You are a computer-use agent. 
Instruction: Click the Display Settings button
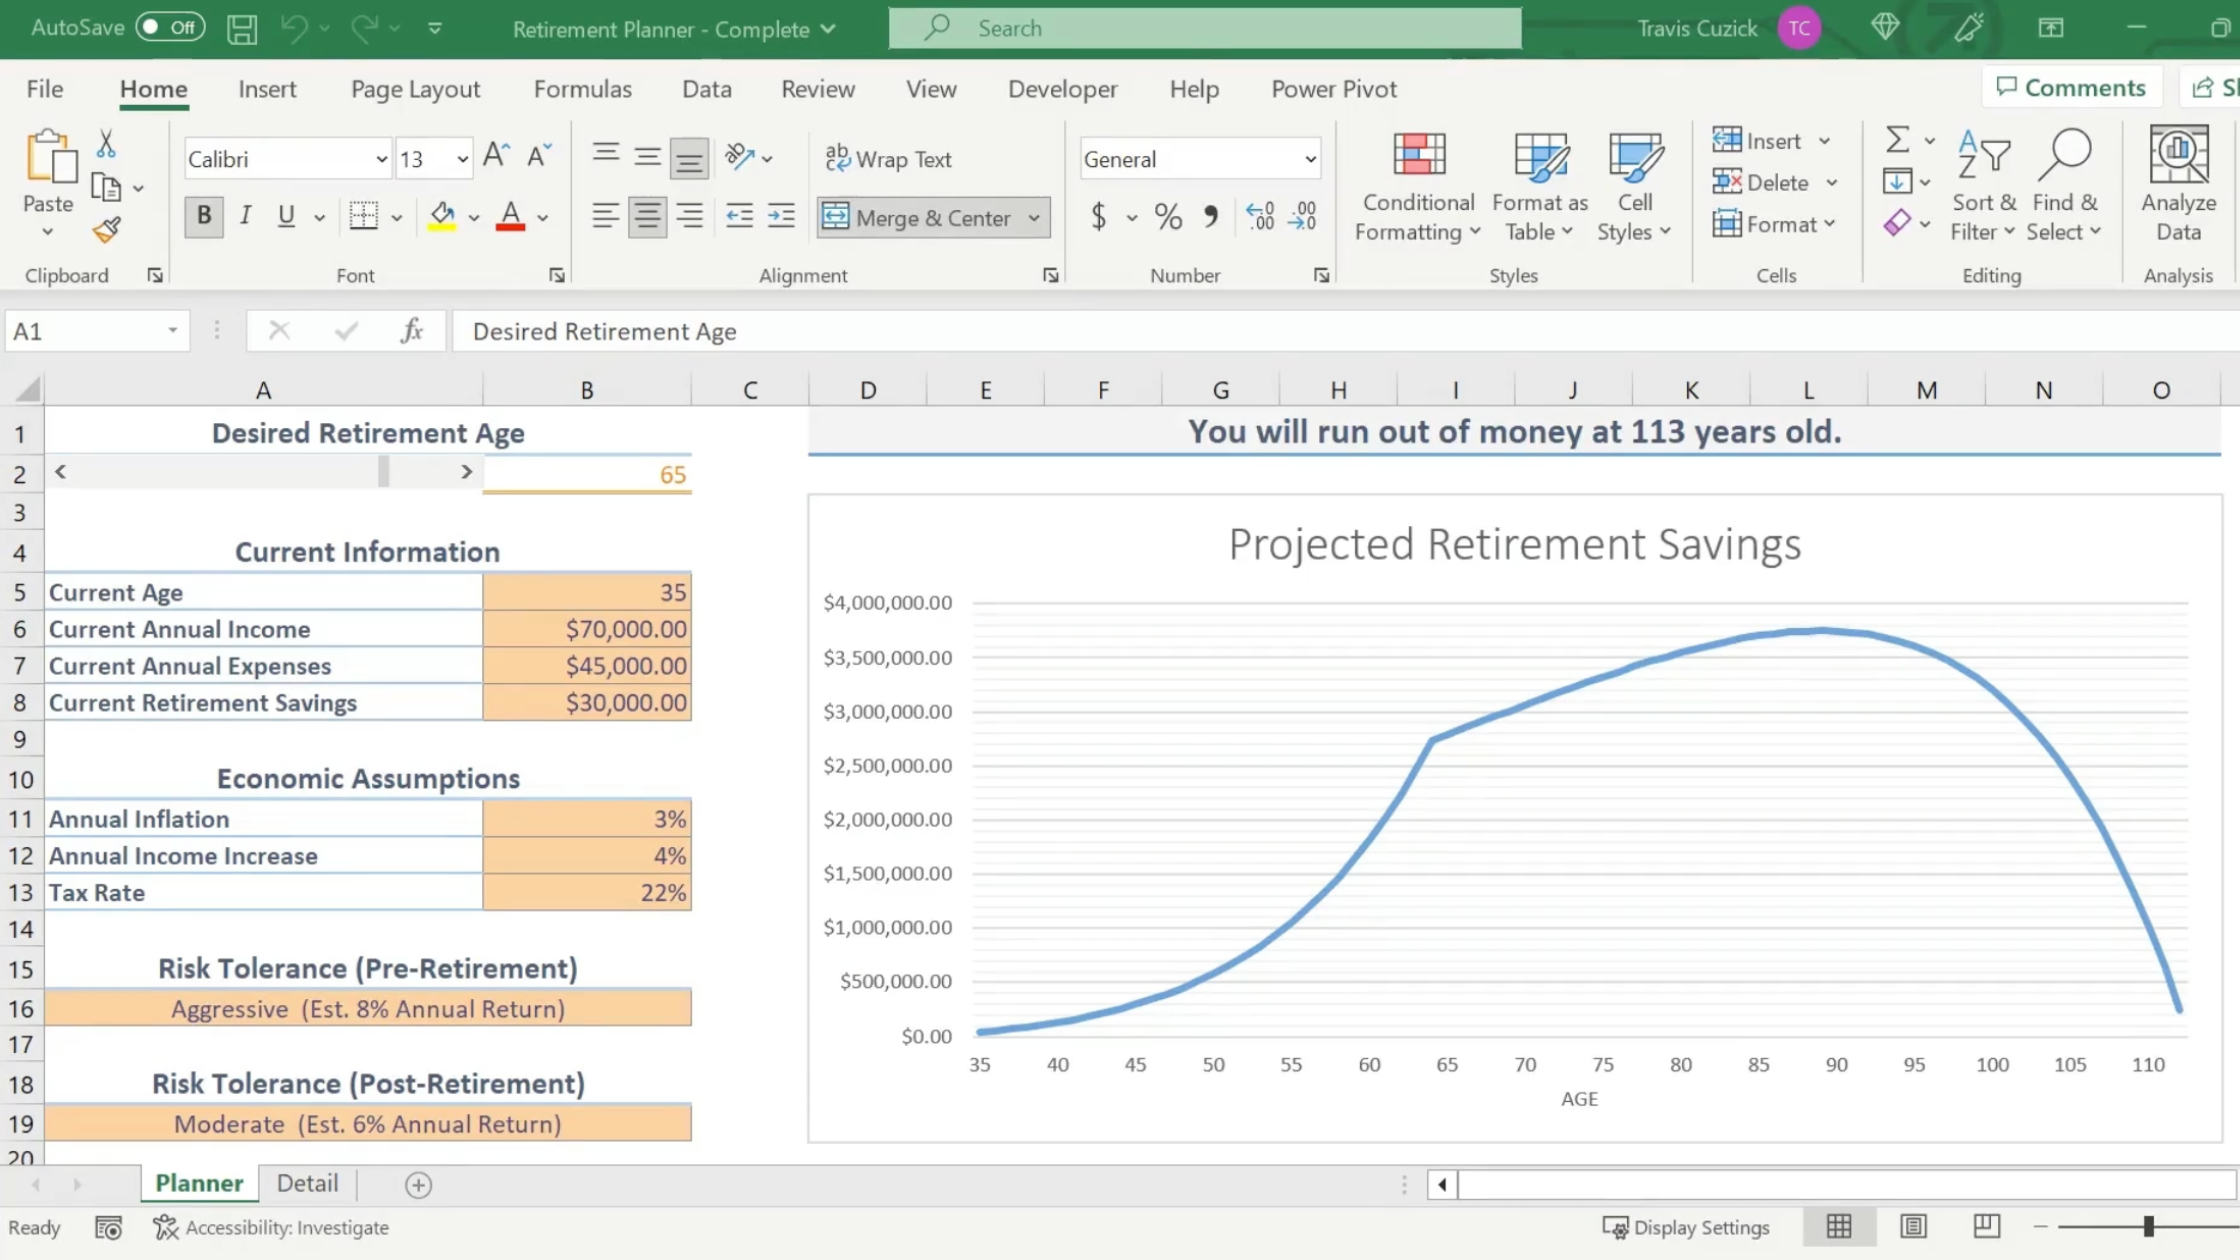click(1688, 1227)
